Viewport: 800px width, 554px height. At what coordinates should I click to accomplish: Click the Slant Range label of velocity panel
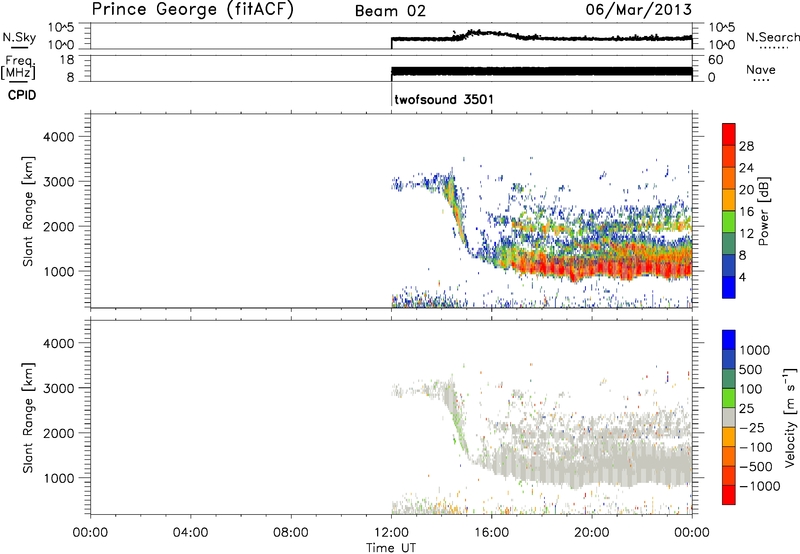click(28, 418)
